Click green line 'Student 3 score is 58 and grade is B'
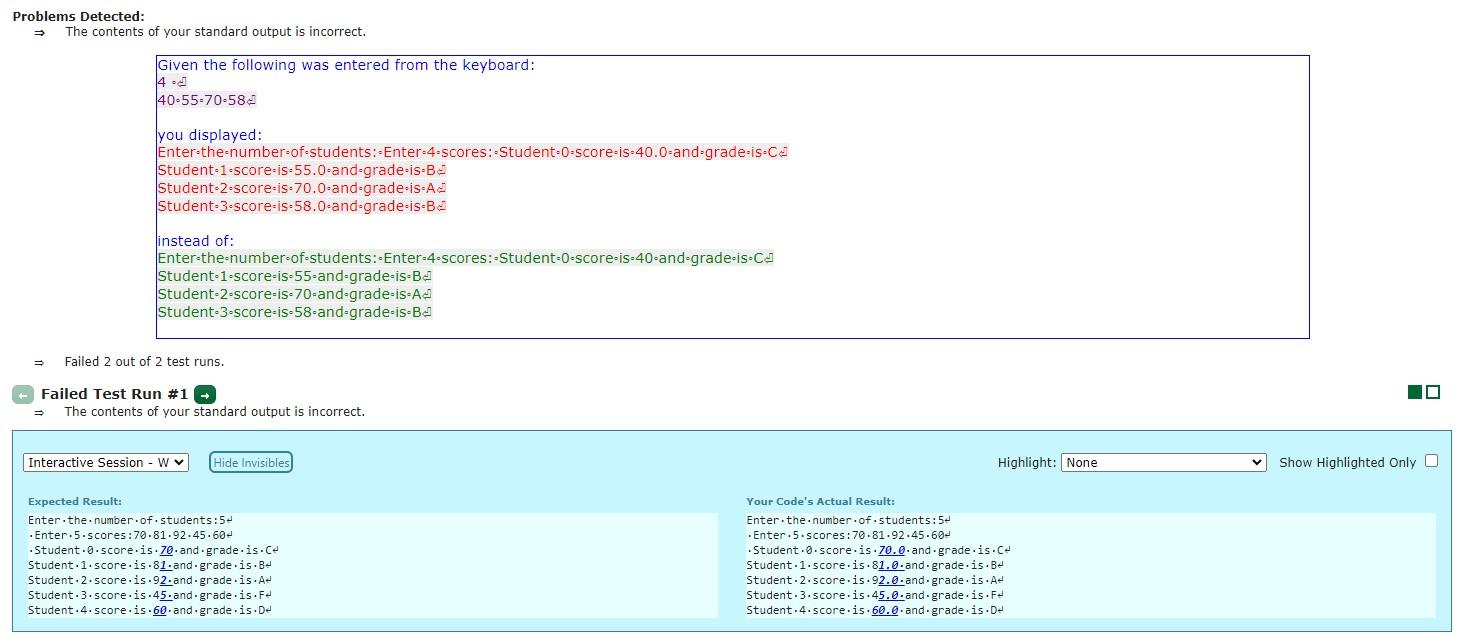 pyautogui.click(x=294, y=312)
